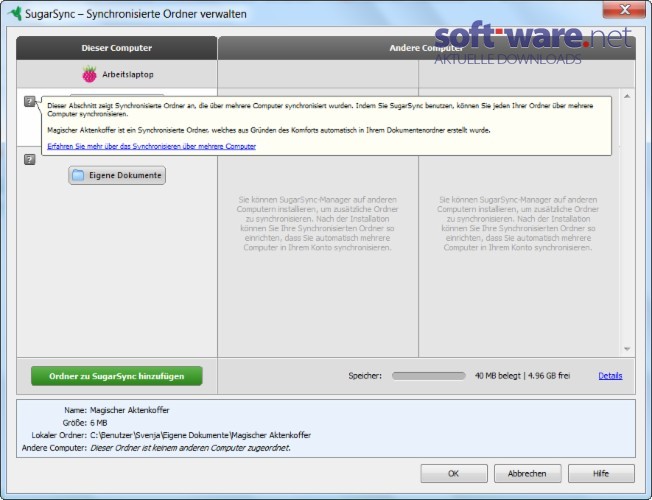Click the '40 MB belegt | 4.96 GB frei' text
652x500 pixels.
pos(522,376)
